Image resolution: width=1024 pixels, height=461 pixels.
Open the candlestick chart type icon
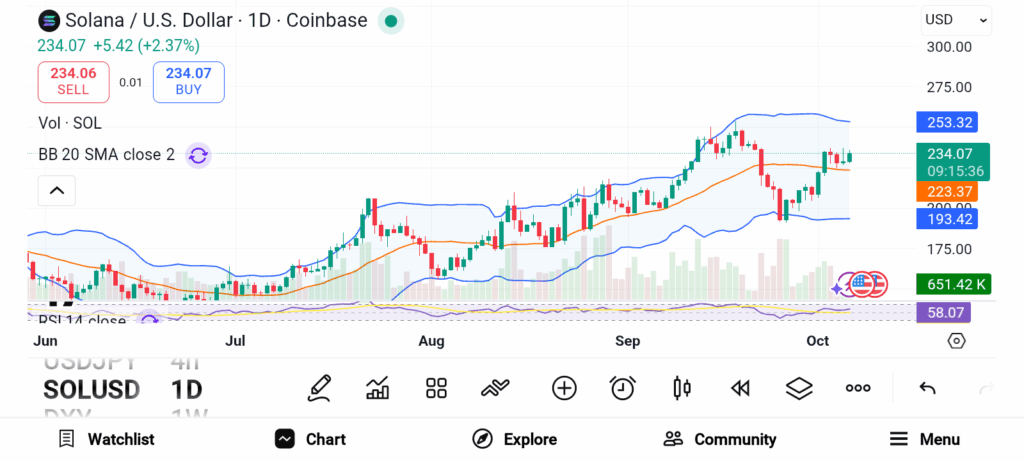coord(682,388)
